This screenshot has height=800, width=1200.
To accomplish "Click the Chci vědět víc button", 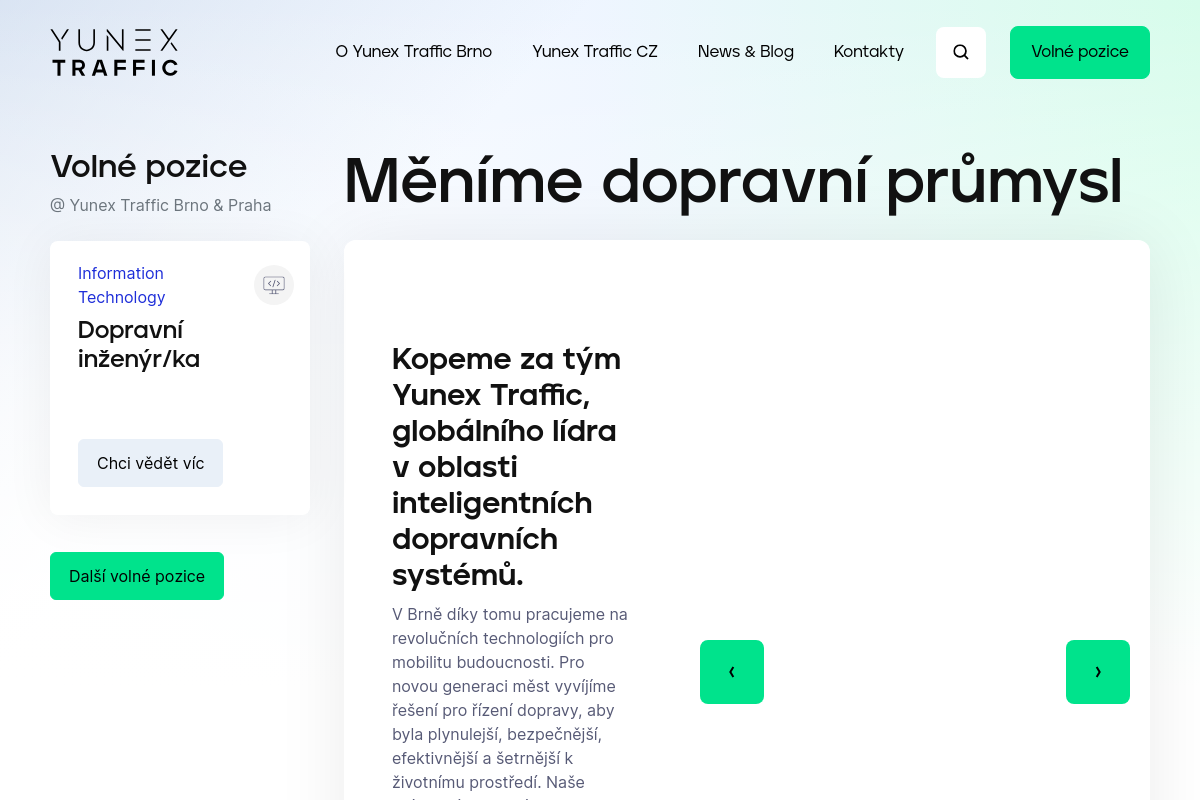I will [151, 463].
